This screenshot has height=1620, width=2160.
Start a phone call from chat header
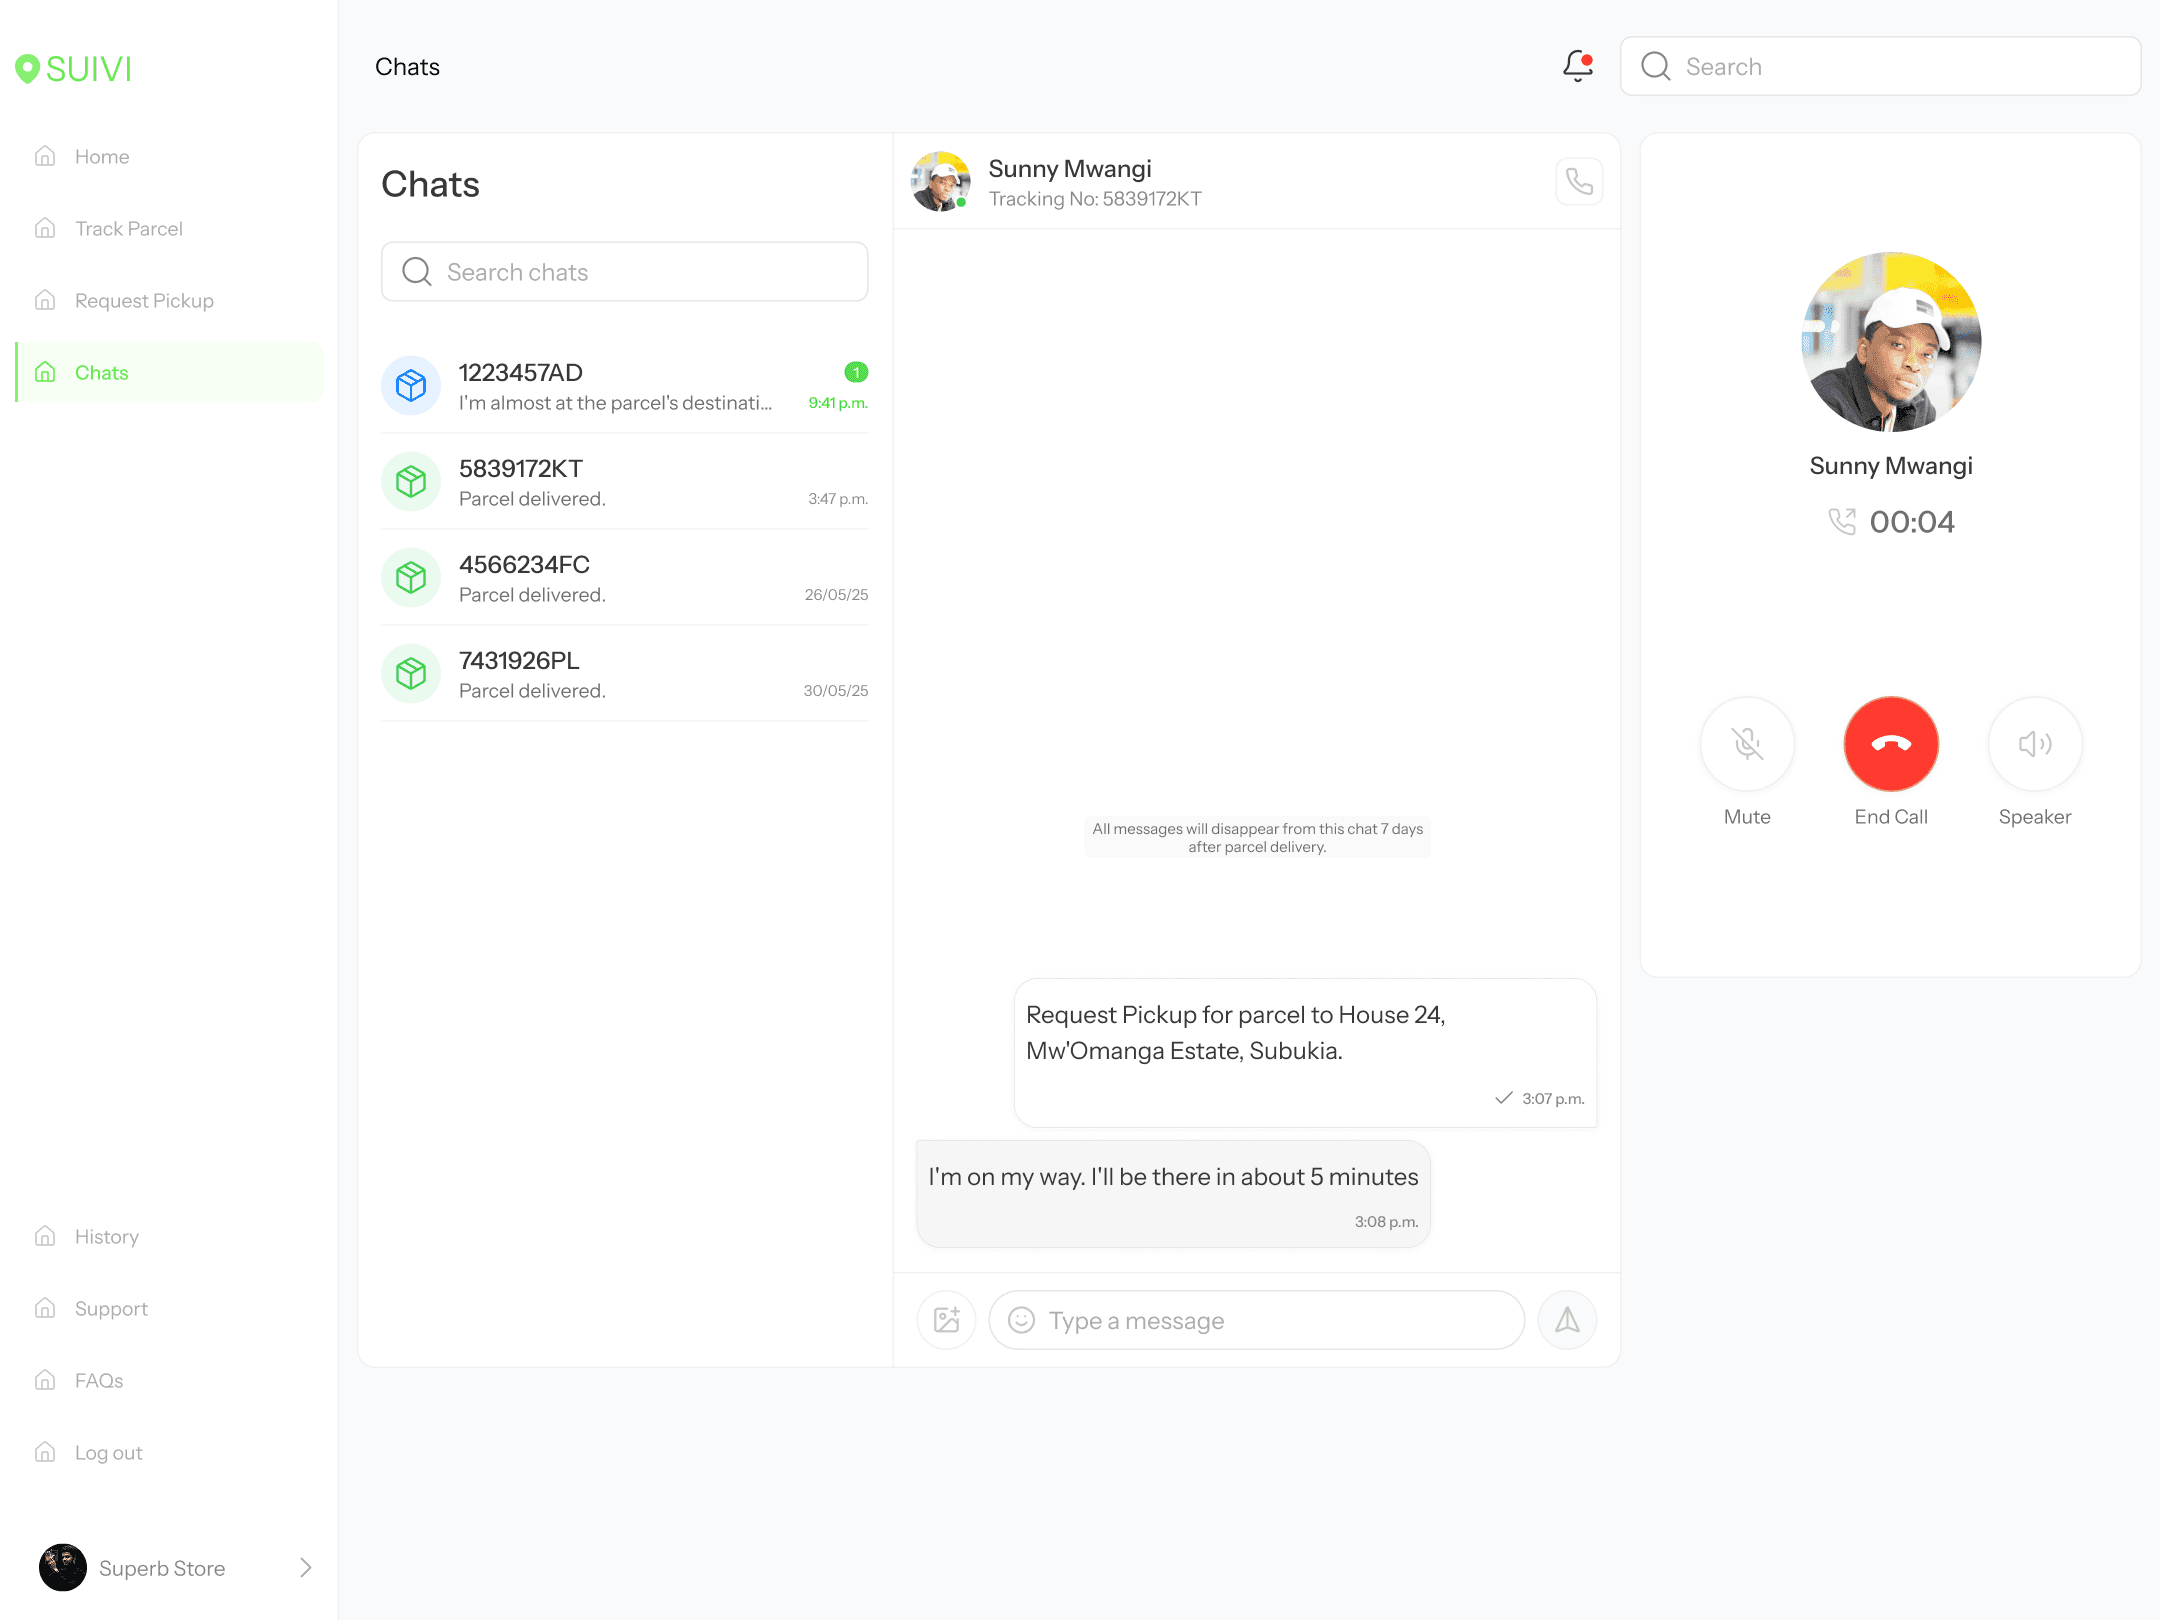1579,182
